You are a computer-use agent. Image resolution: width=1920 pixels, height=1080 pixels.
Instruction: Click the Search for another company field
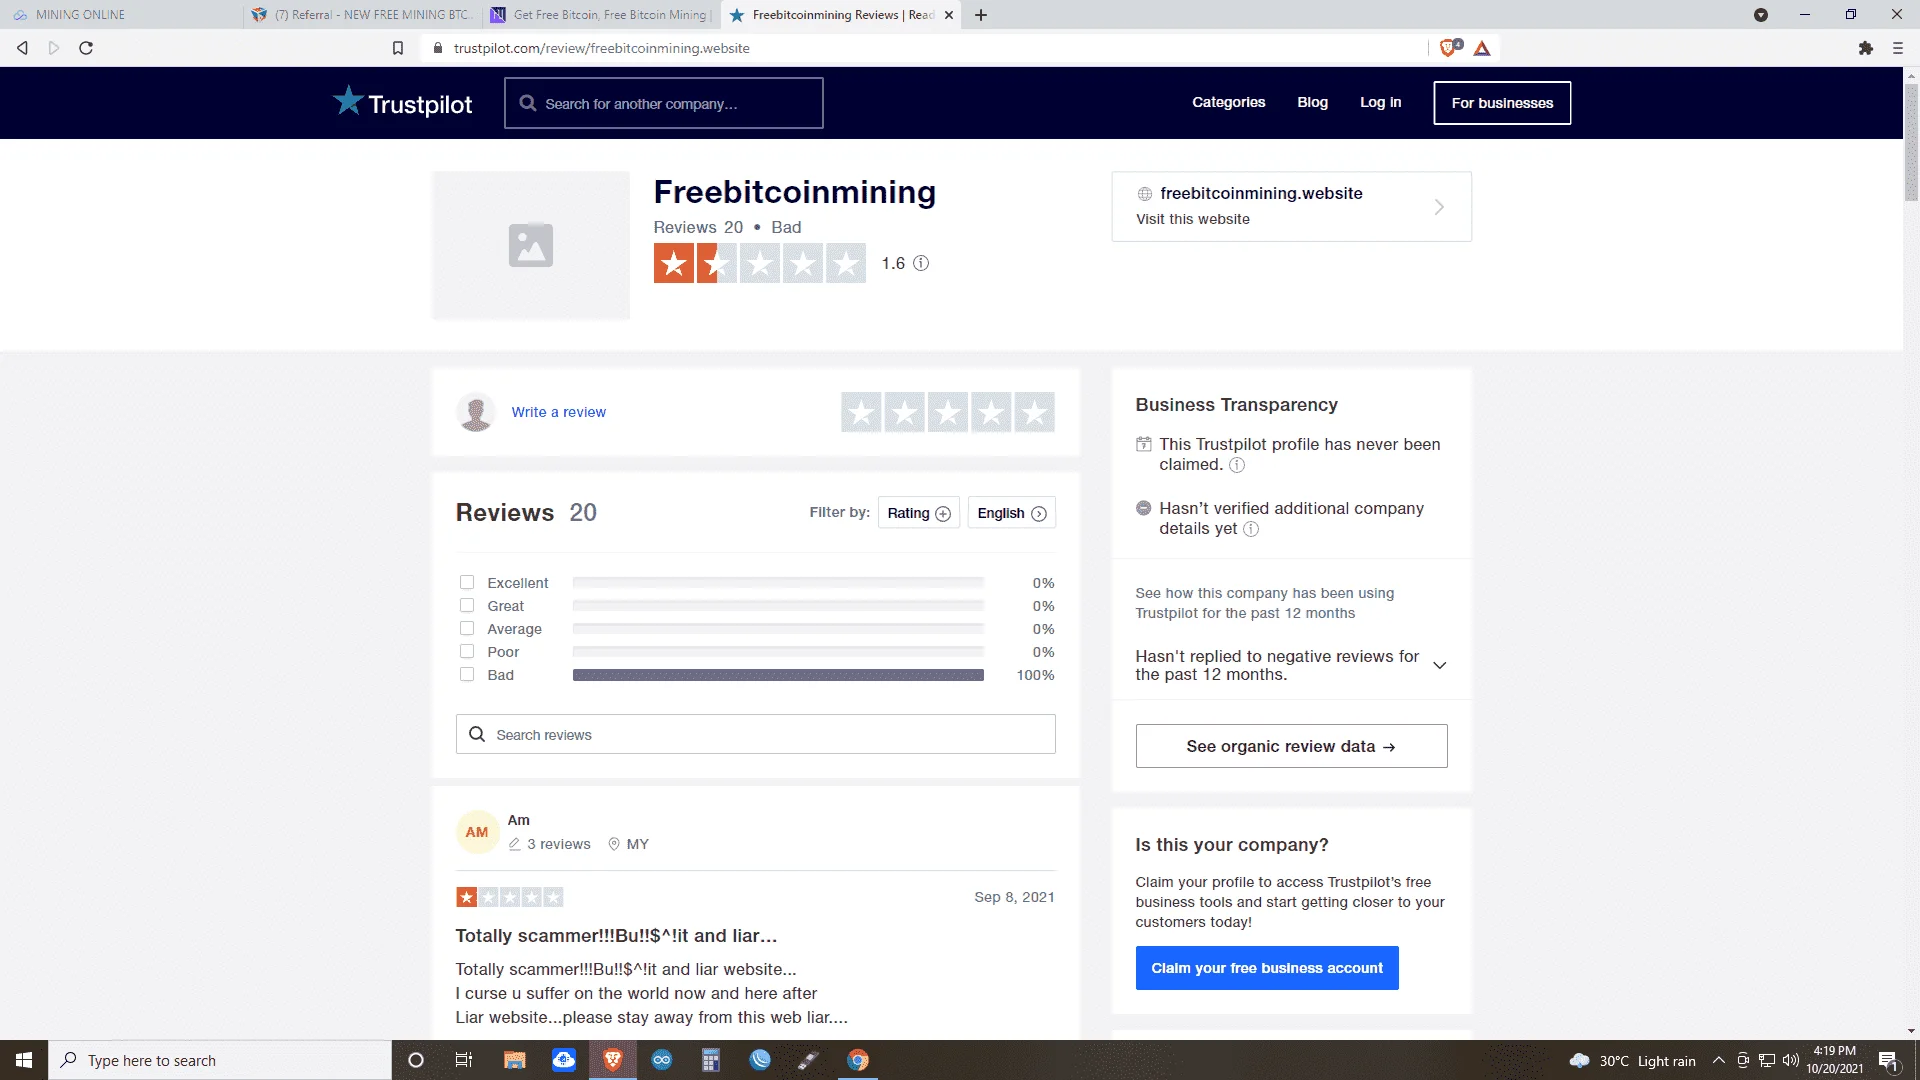pos(664,103)
